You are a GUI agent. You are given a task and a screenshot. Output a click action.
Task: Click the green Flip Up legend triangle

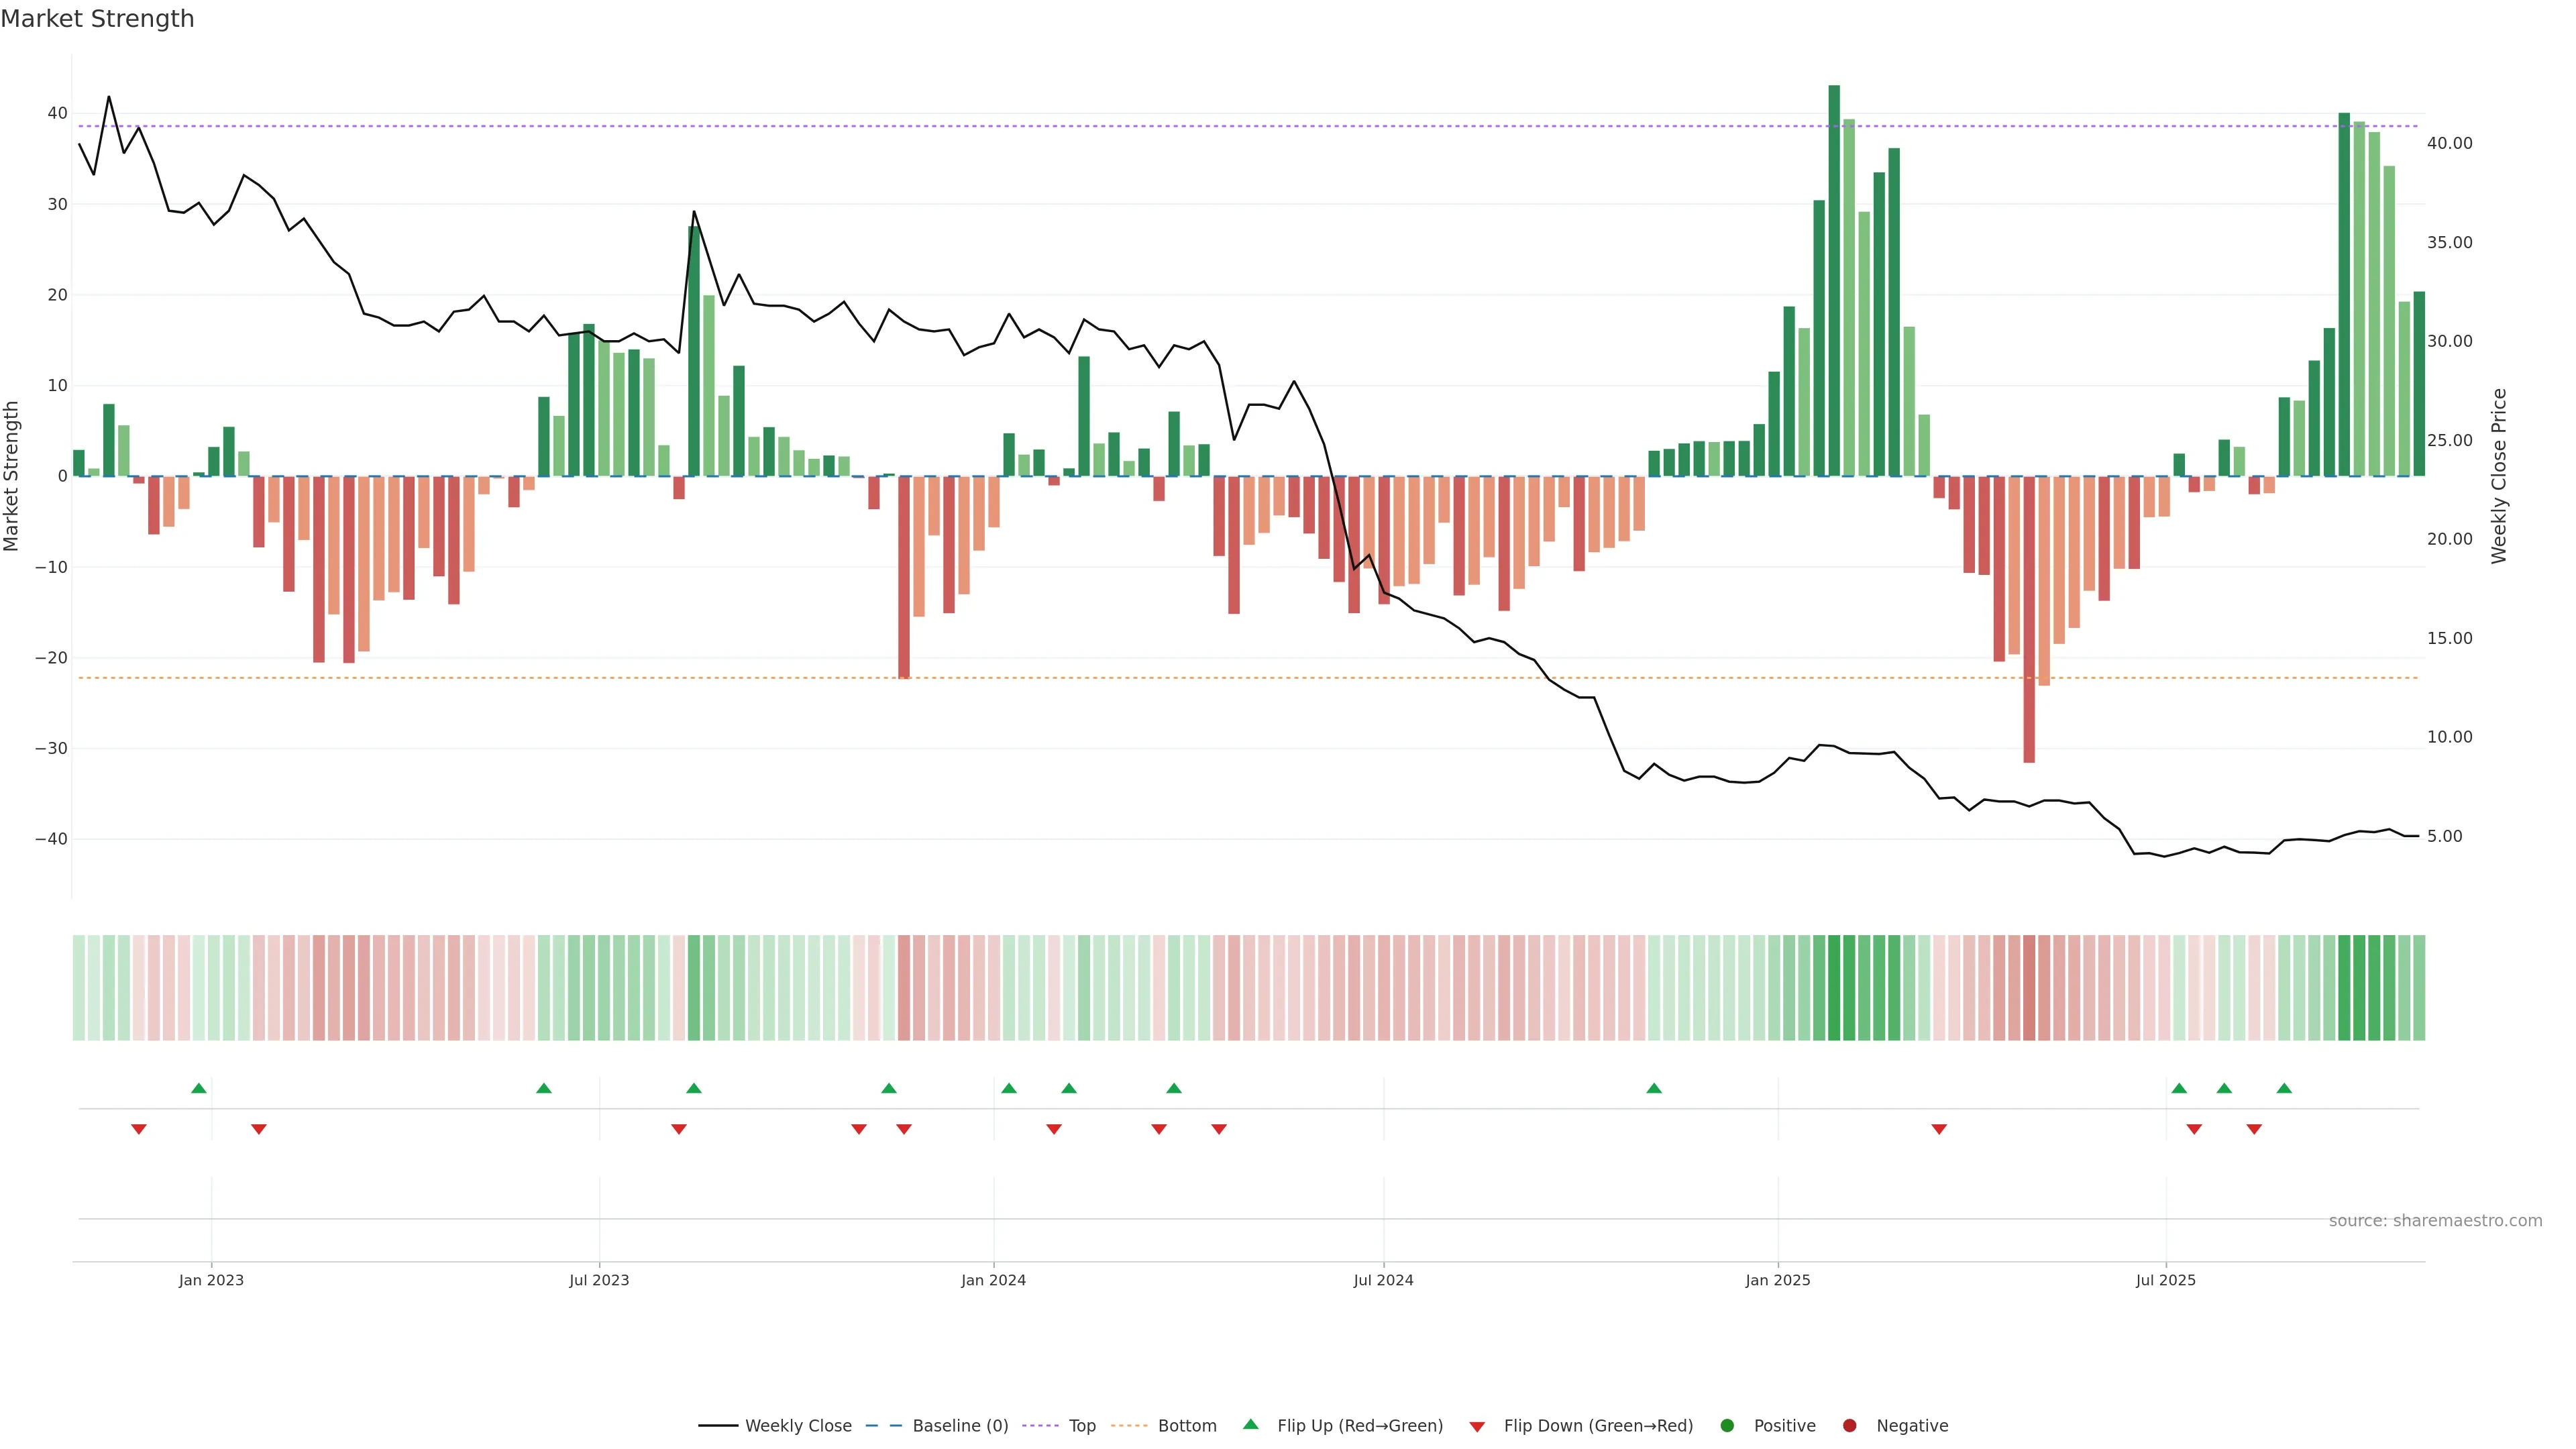[1250, 1425]
